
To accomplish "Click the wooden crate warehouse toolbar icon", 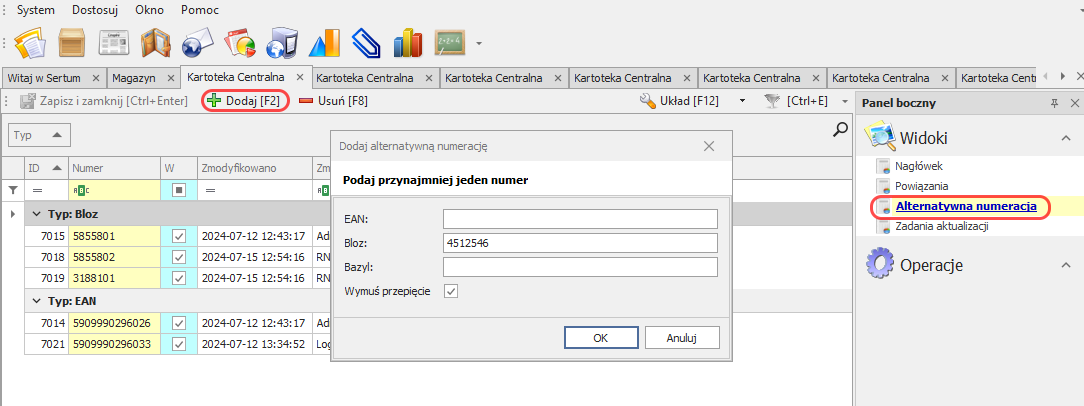I will pos(72,44).
